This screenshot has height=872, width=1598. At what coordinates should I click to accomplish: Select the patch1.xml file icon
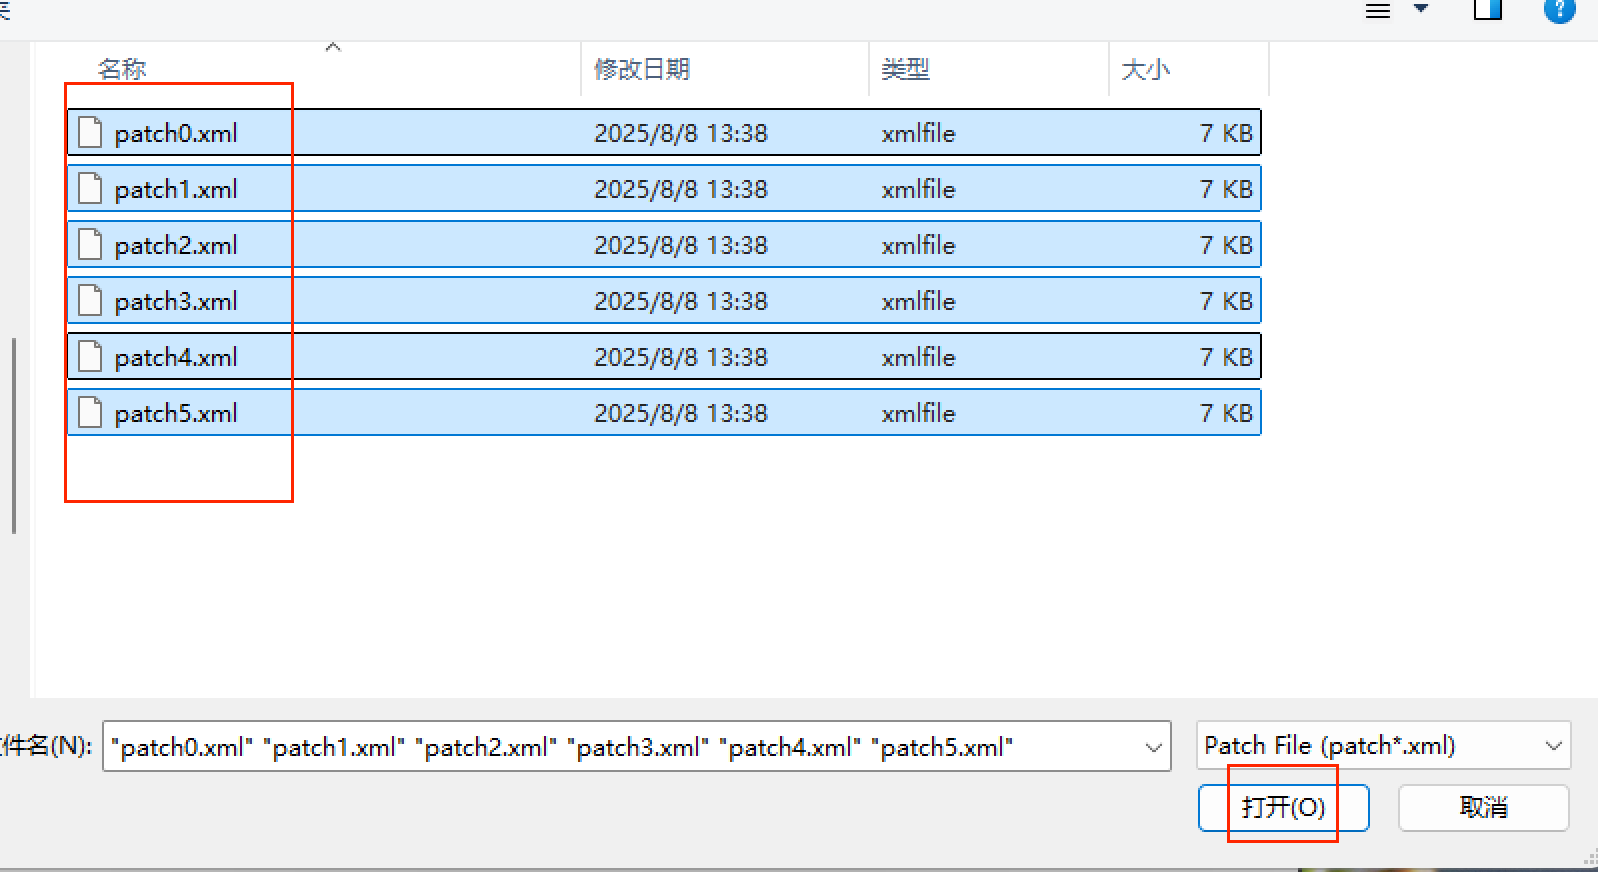(91, 189)
